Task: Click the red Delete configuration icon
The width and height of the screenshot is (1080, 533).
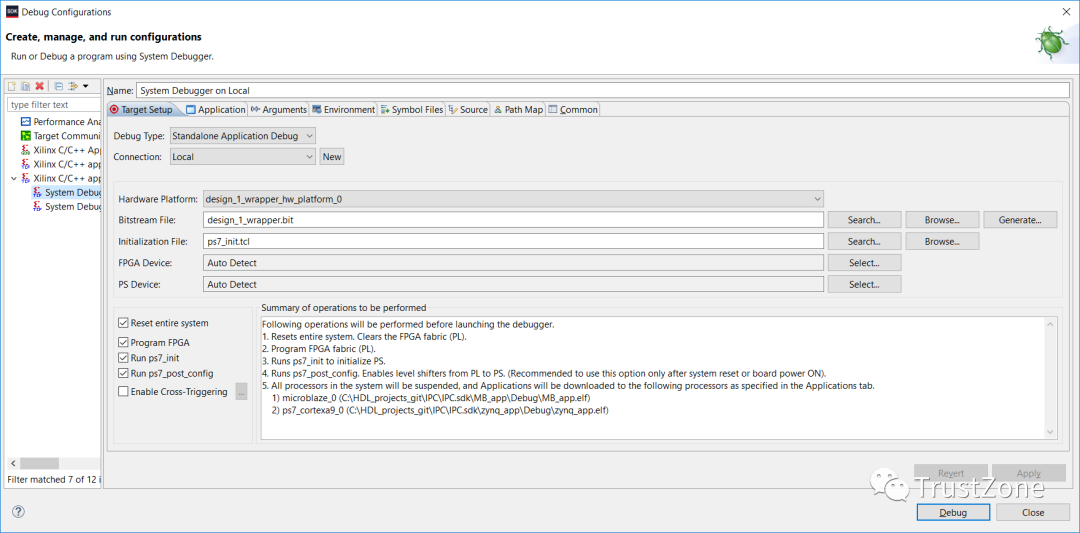Action: click(x=39, y=86)
